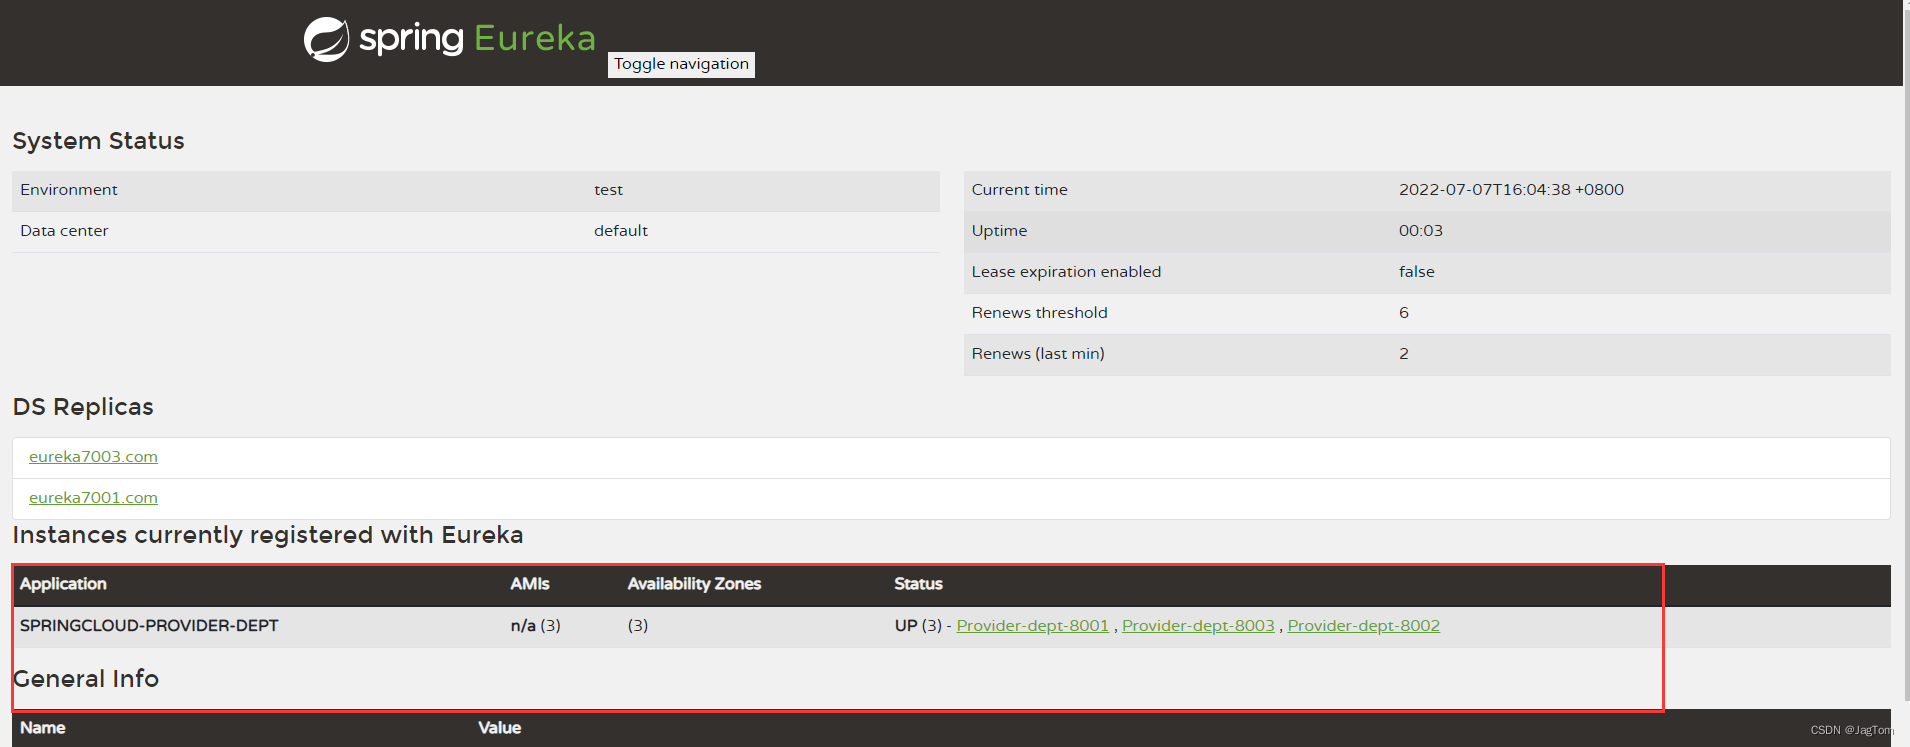Click the Name column header in General Info
This screenshot has width=1910, height=747.
coord(42,728)
